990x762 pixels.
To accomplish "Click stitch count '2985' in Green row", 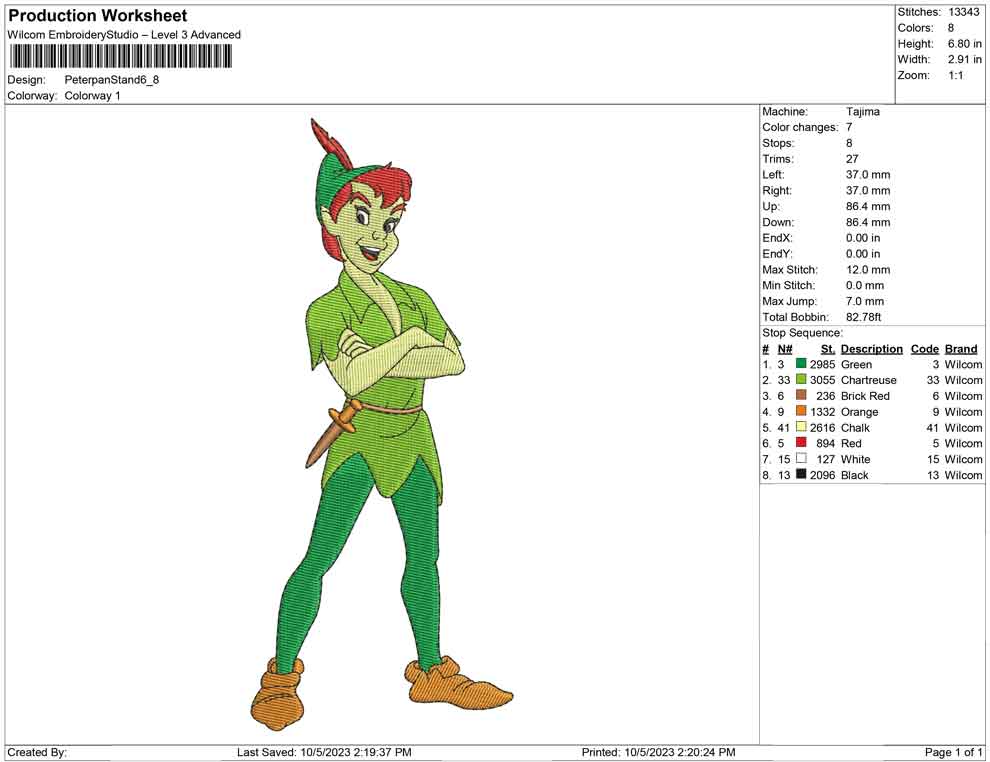I will pyautogui.click(x=822, y=364).
